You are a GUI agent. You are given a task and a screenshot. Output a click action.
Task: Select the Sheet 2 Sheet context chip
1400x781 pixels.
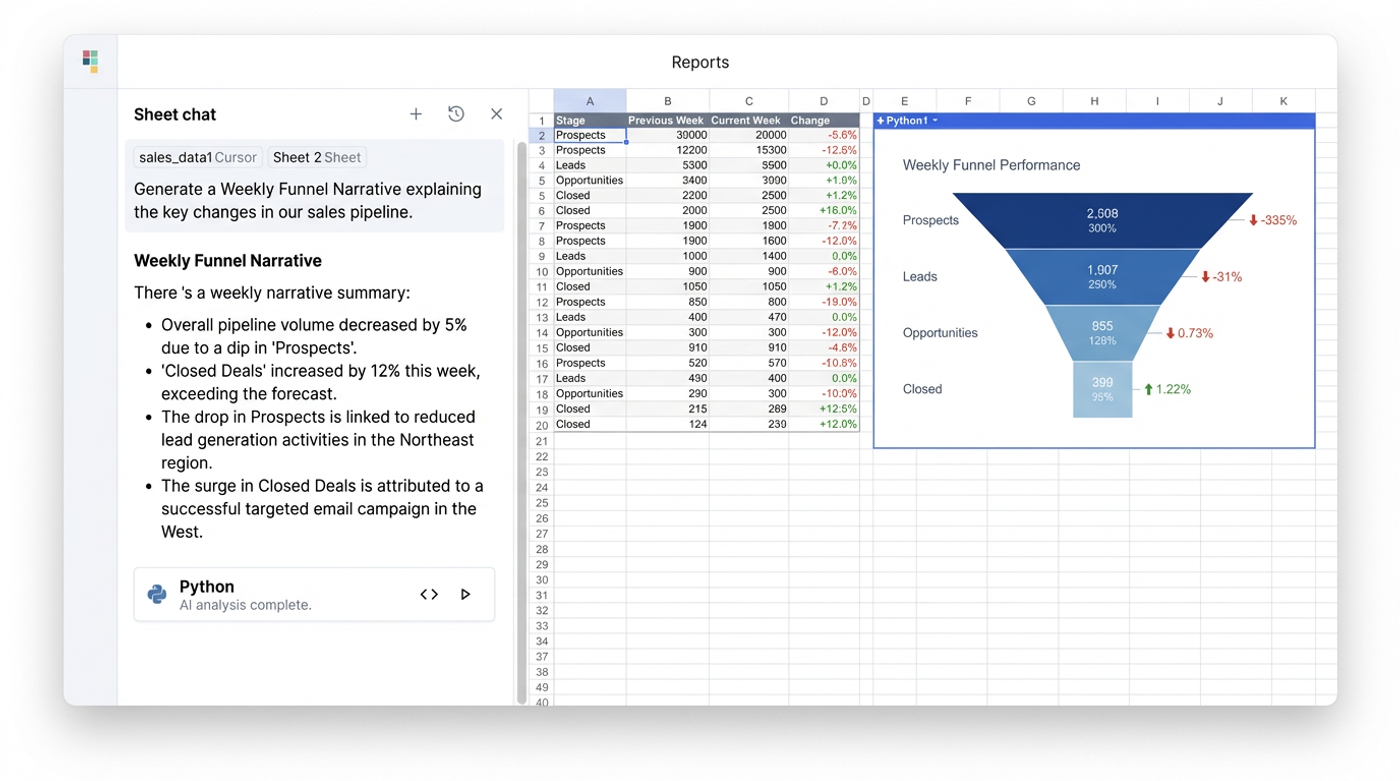[x=317, y=157]
